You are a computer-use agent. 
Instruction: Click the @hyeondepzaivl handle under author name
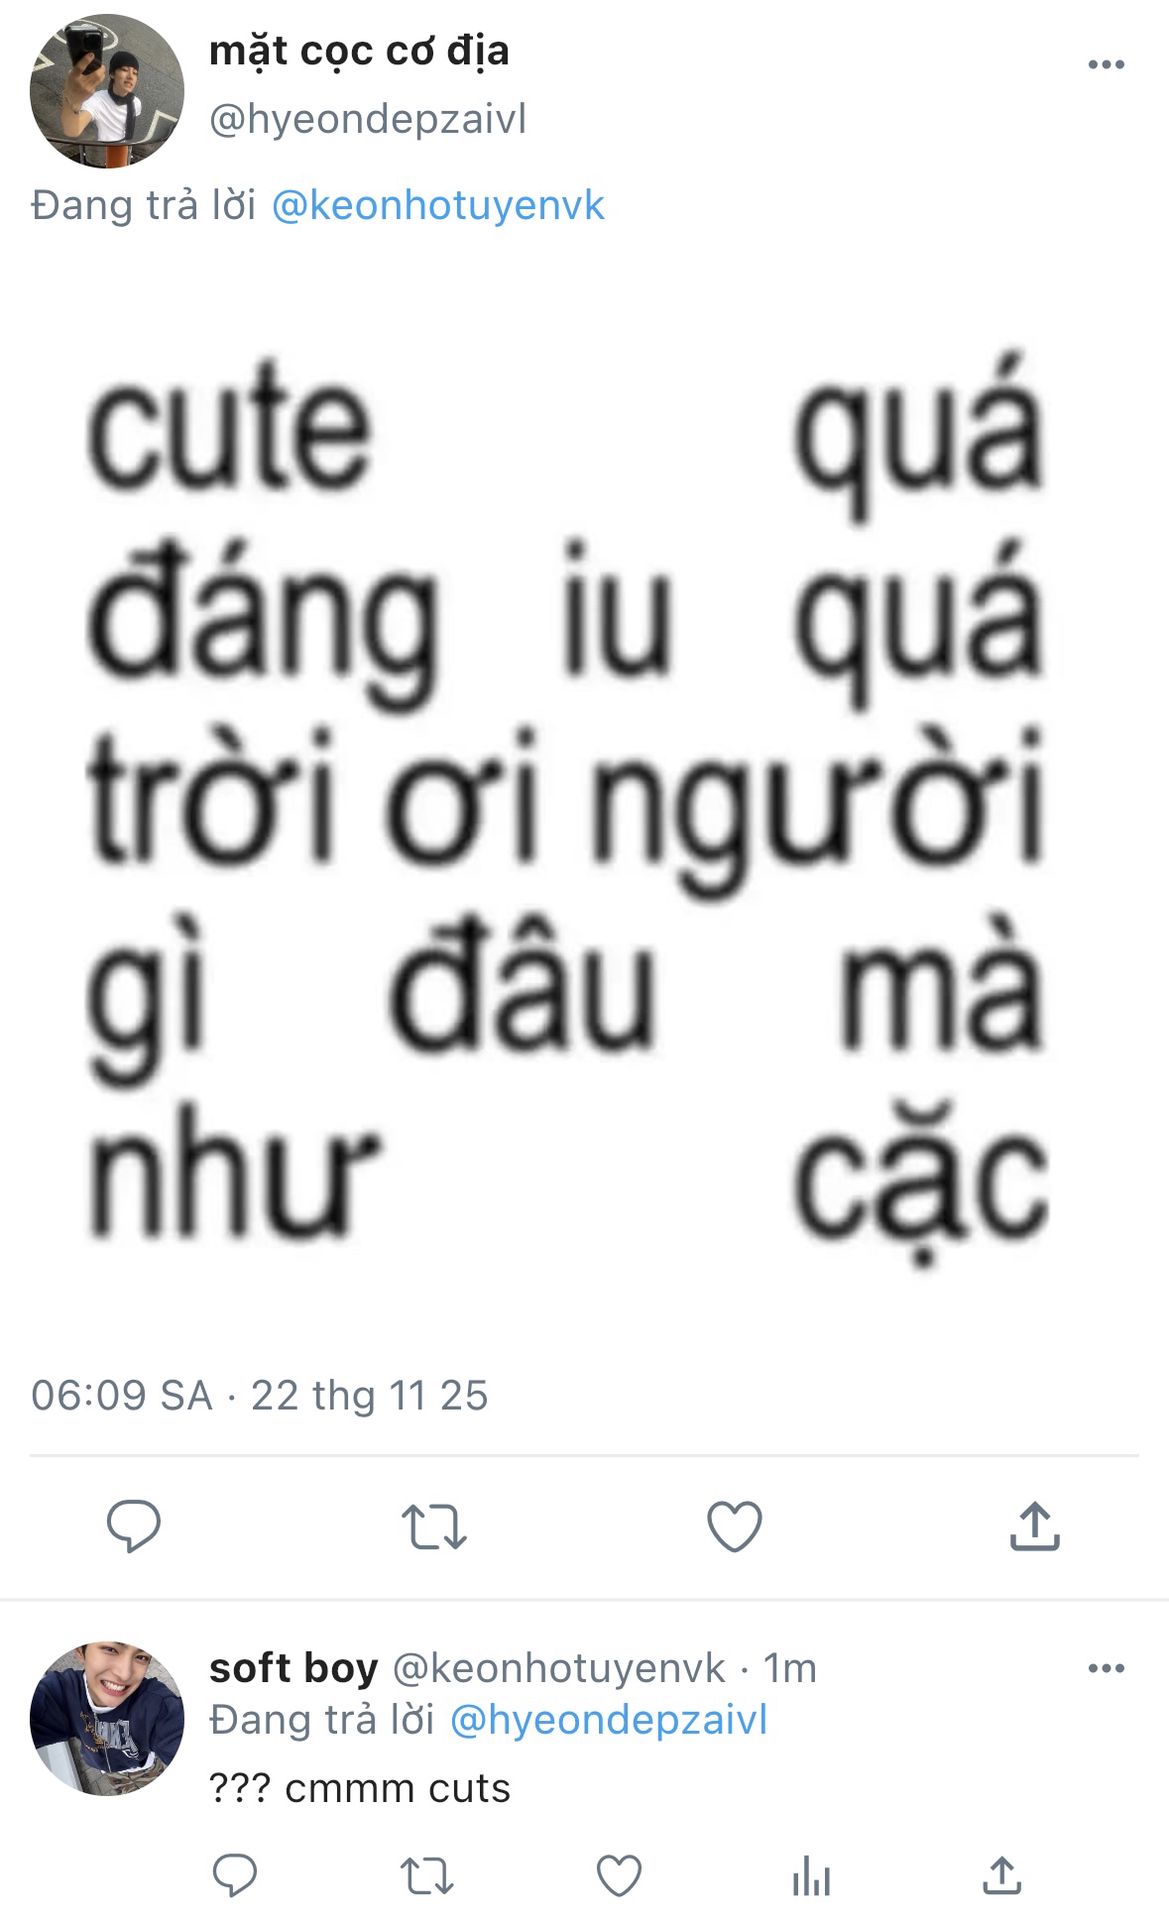pos(367,119)
